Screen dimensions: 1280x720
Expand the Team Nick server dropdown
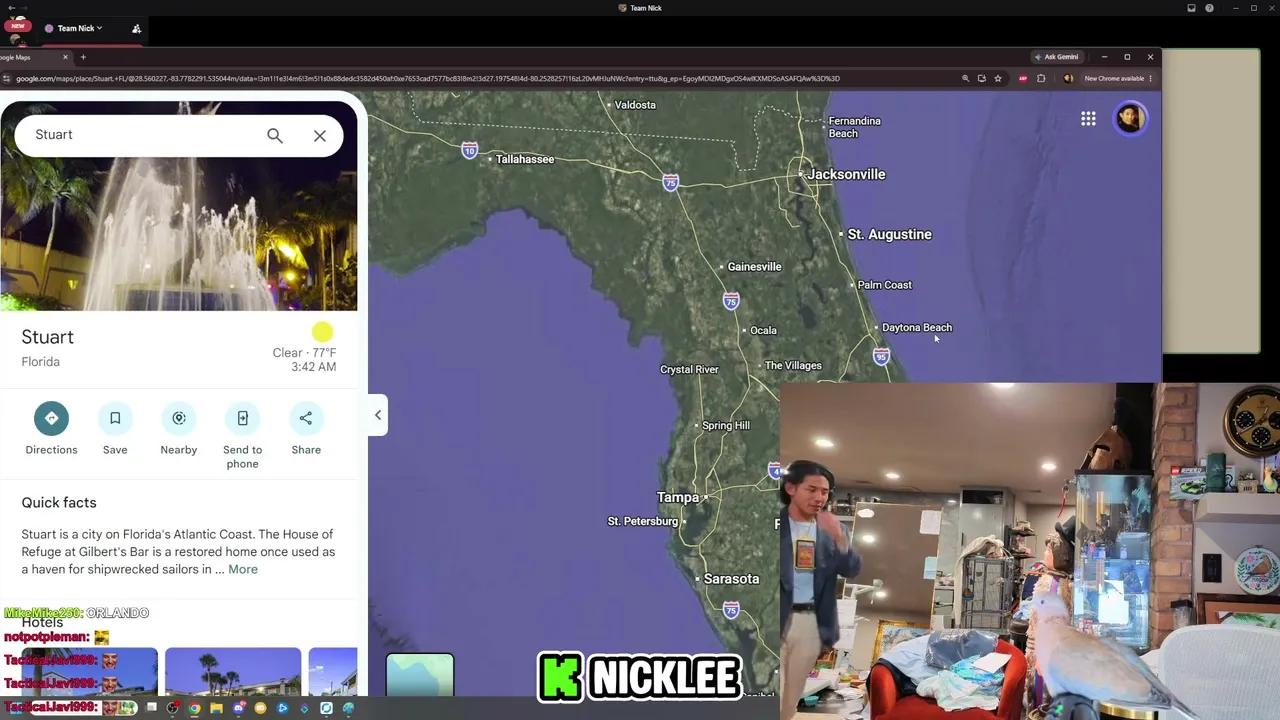pyautogui.click(x=80, y=28)
